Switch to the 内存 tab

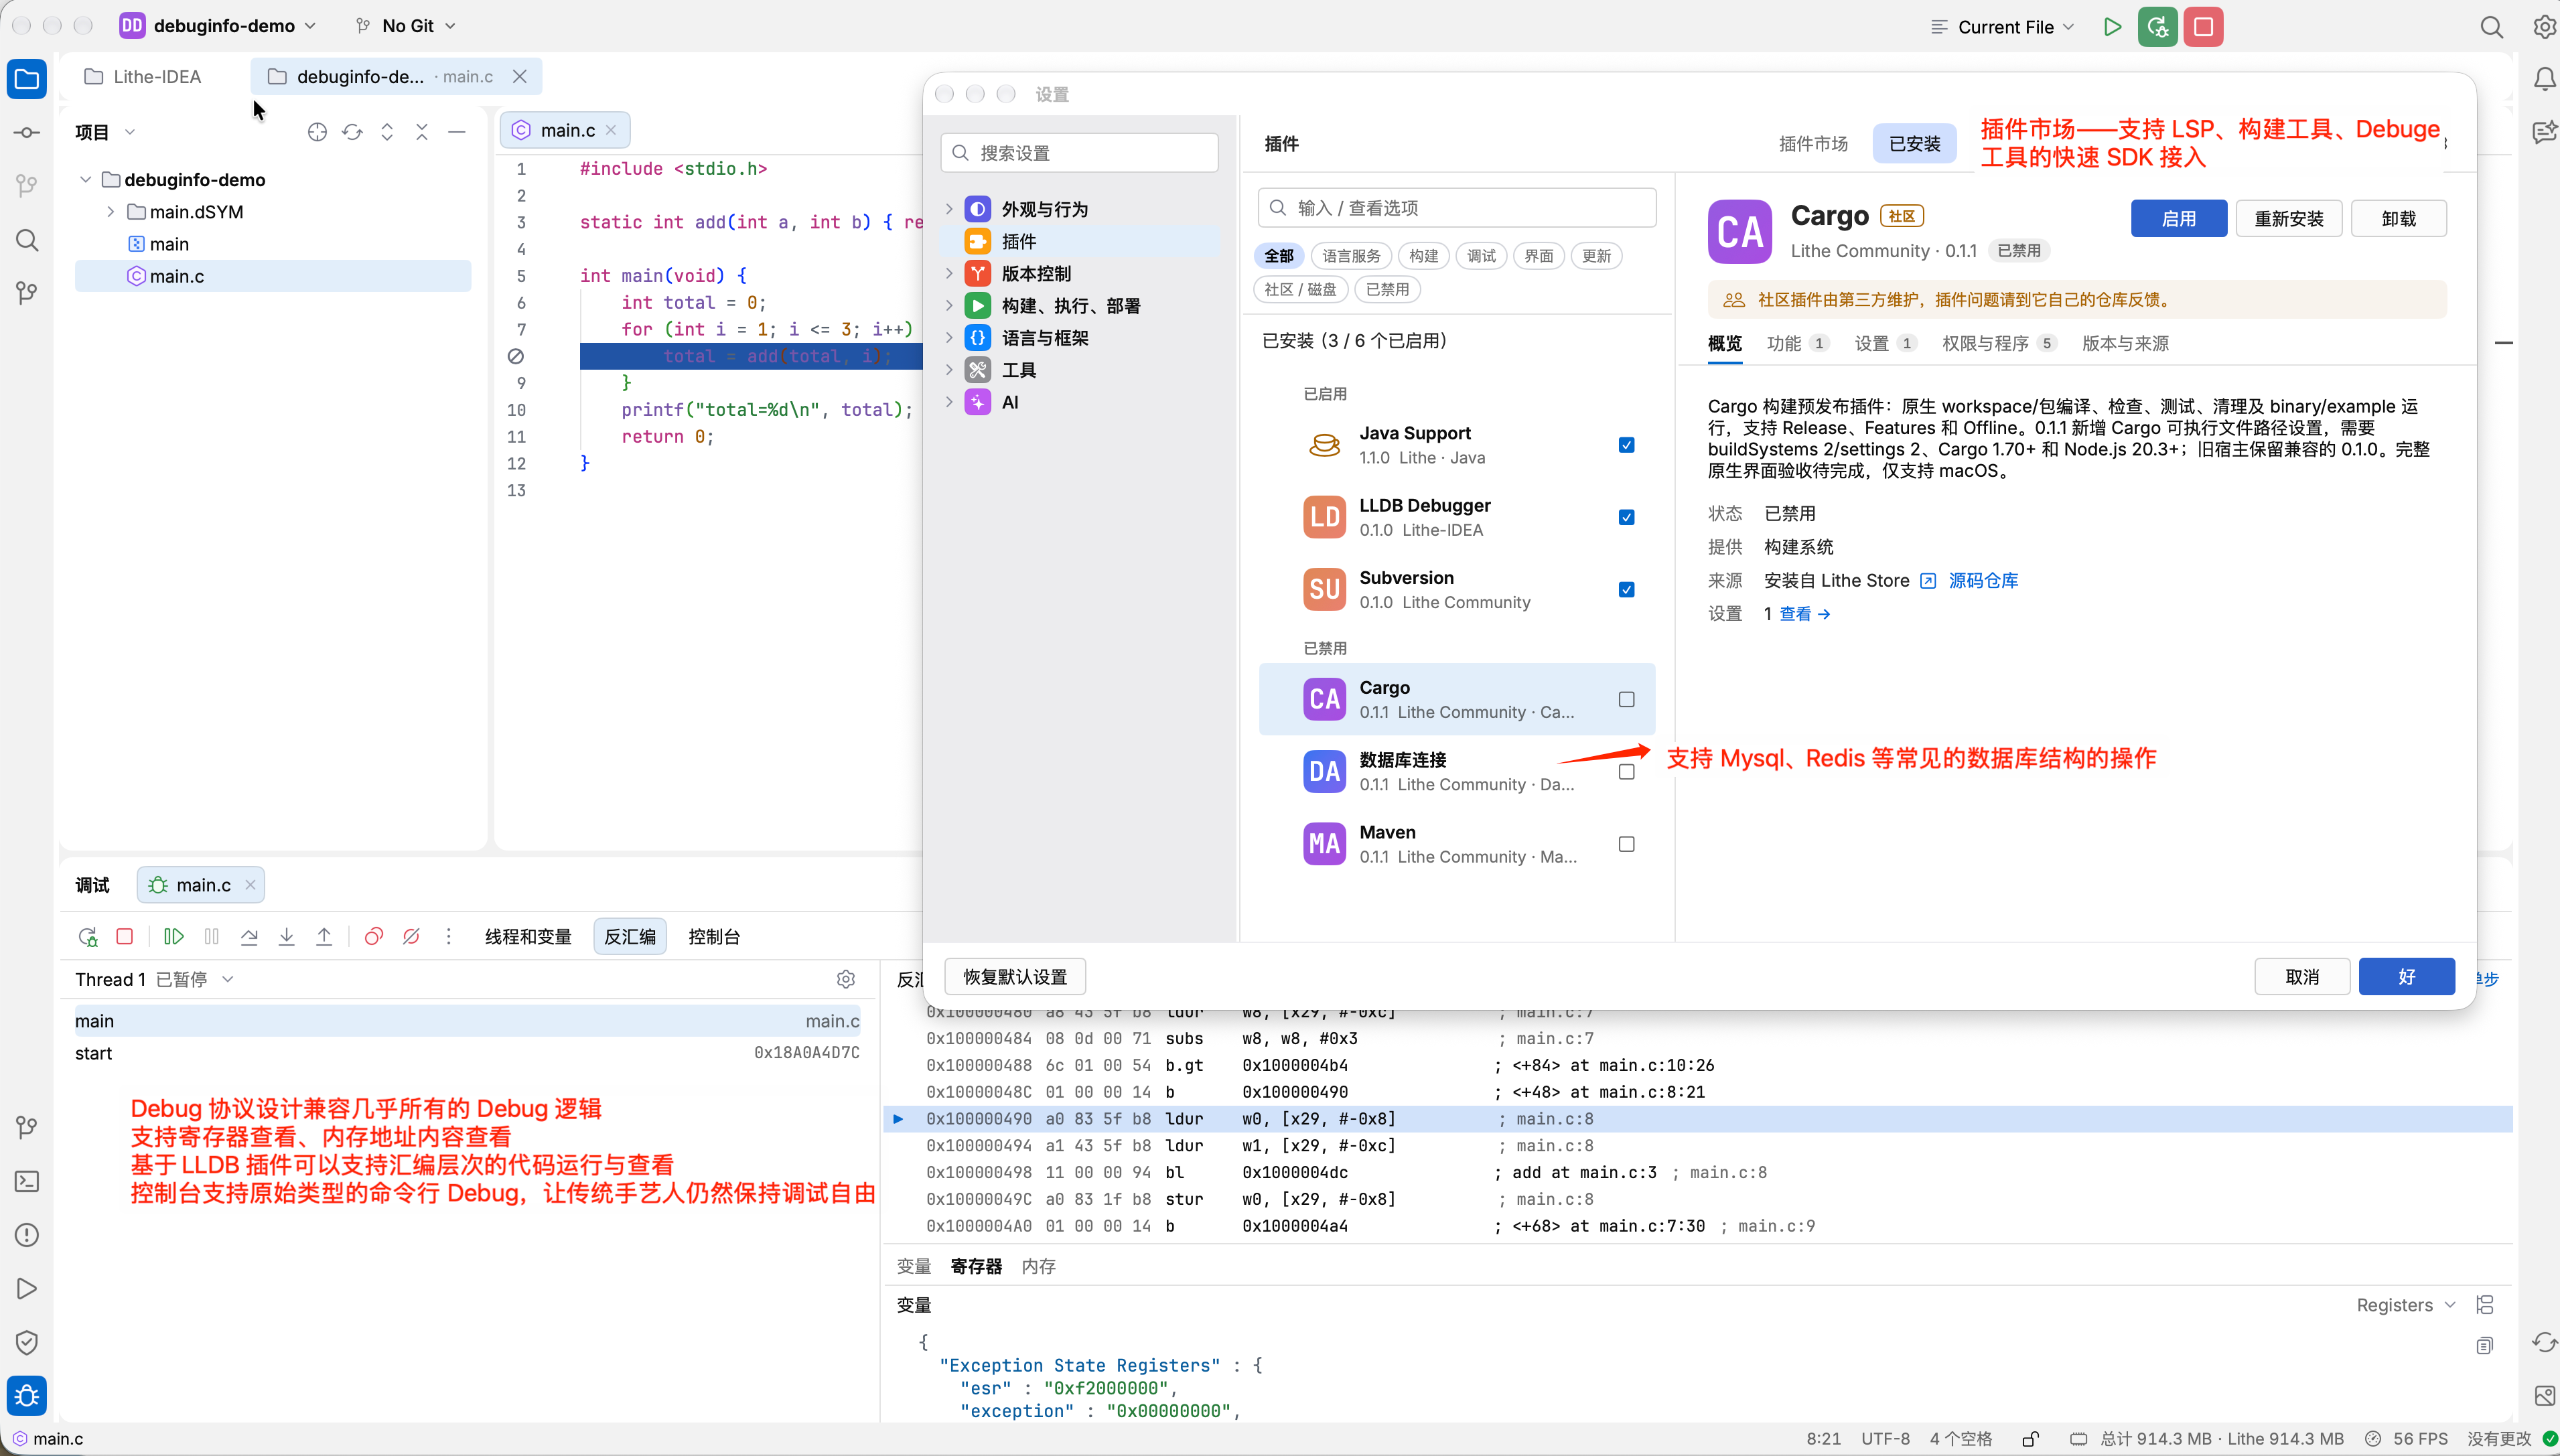1038,1266
